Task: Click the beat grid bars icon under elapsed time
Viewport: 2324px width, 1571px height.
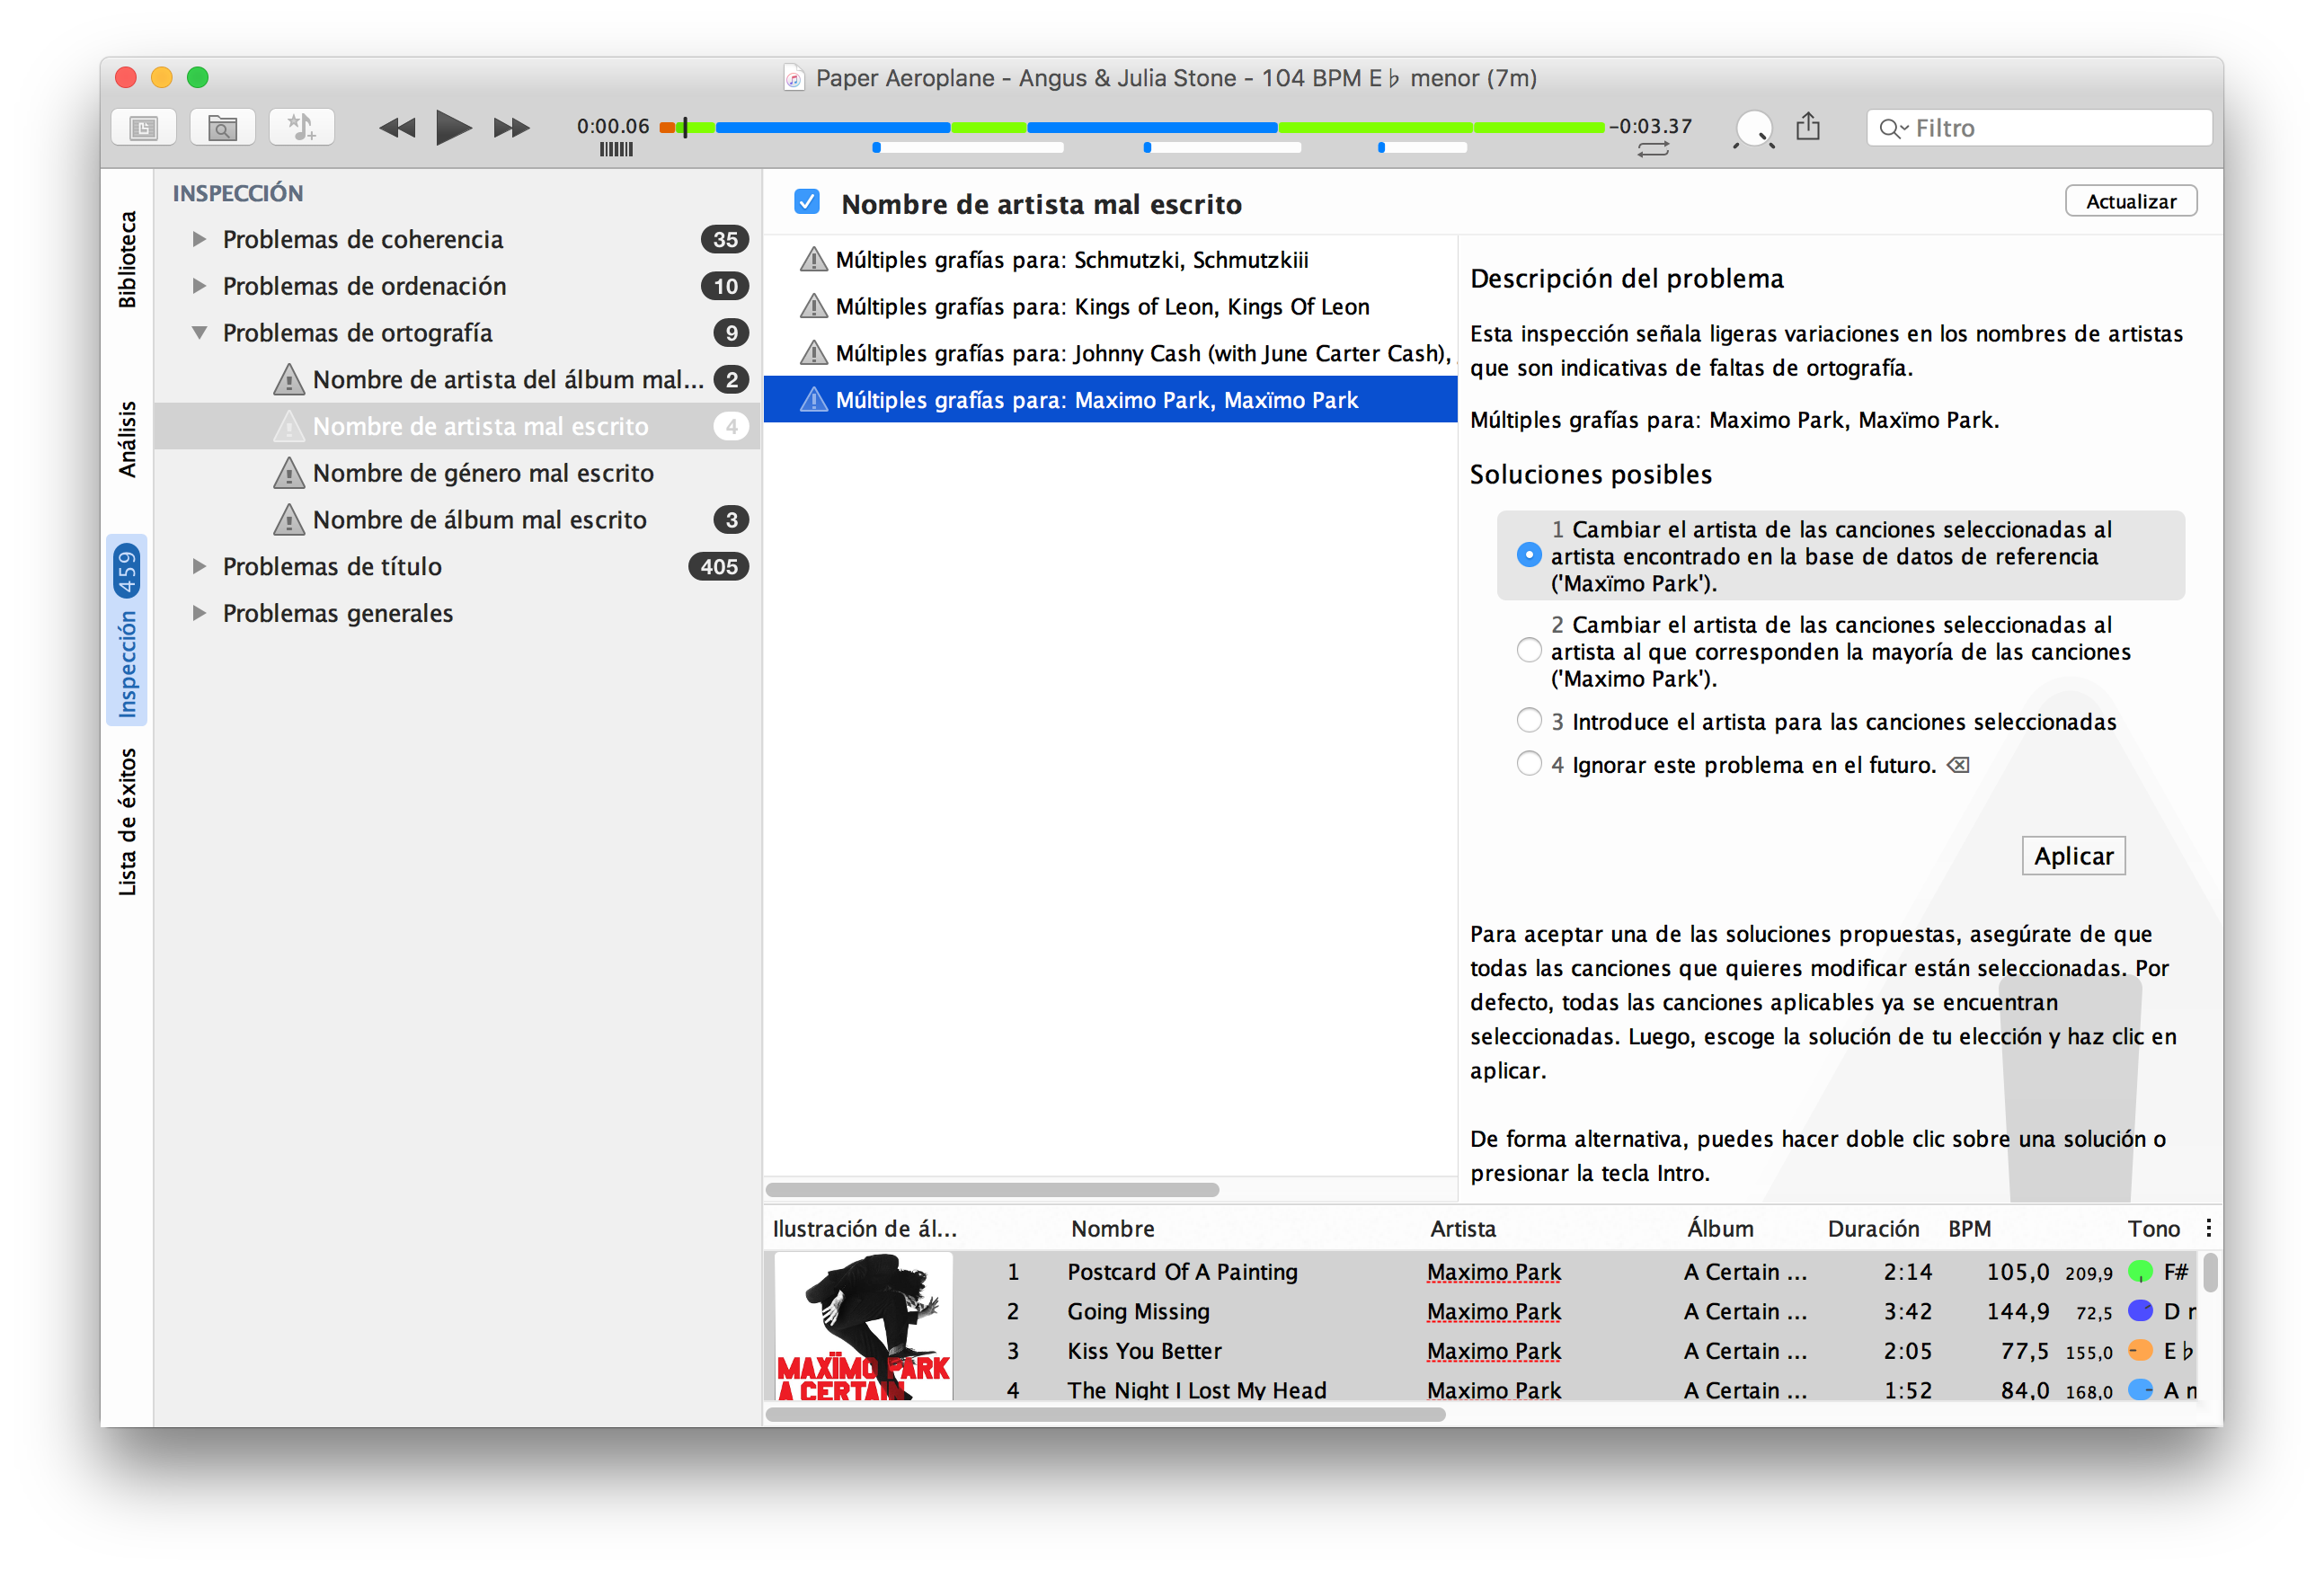Action: pyautogui.click(x=616, y=150)
